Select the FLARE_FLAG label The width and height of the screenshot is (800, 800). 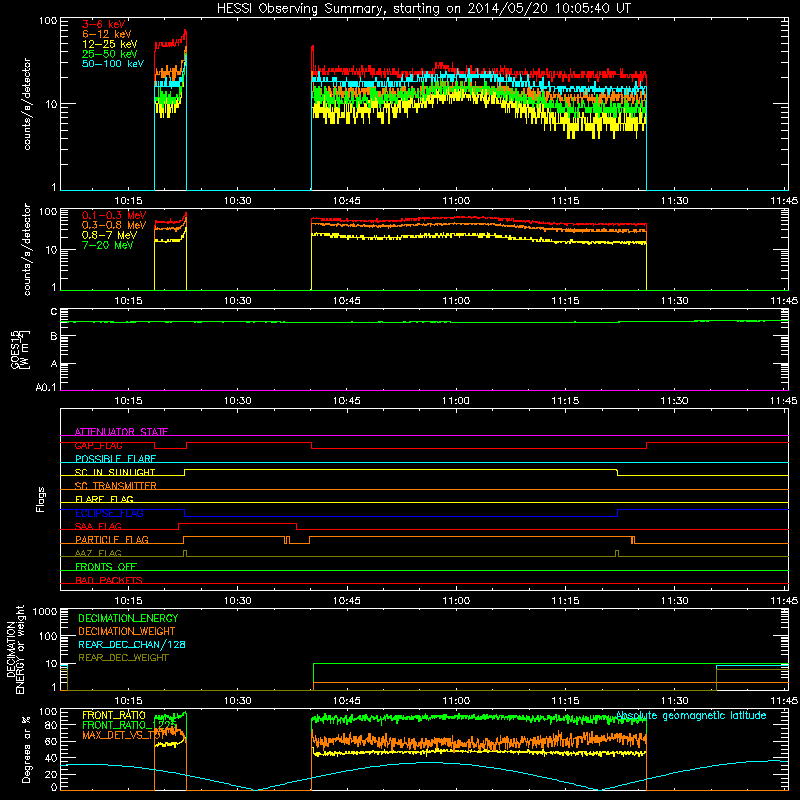click(104, 499)
